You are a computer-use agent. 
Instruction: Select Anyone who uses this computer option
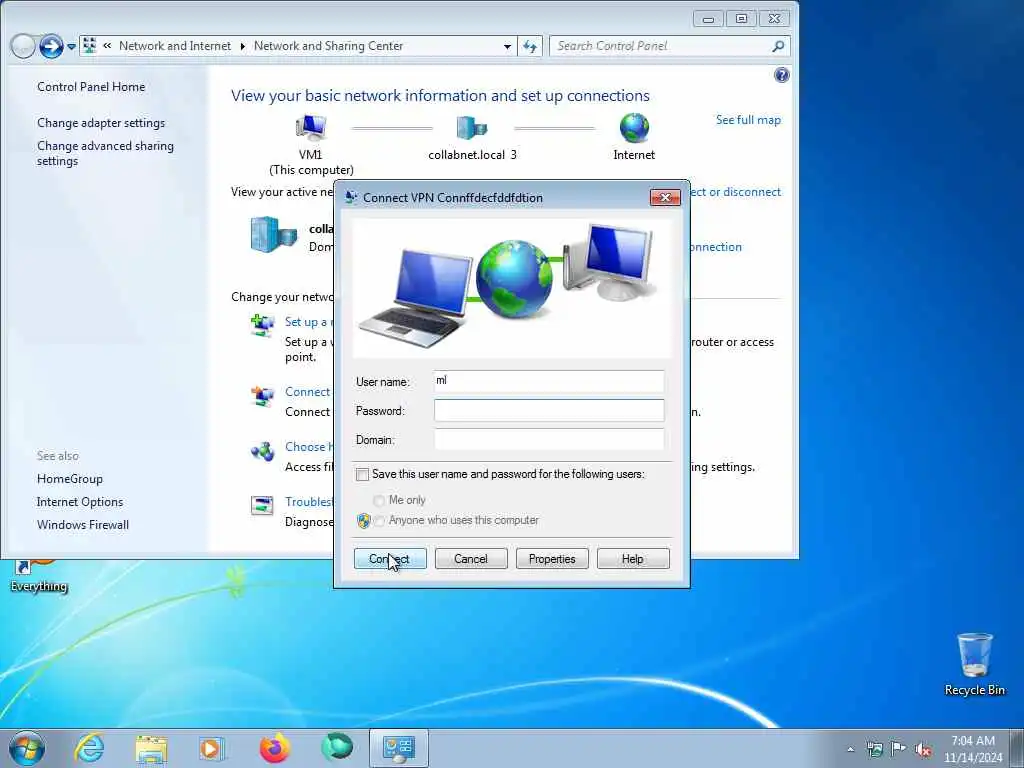(379, 520)
